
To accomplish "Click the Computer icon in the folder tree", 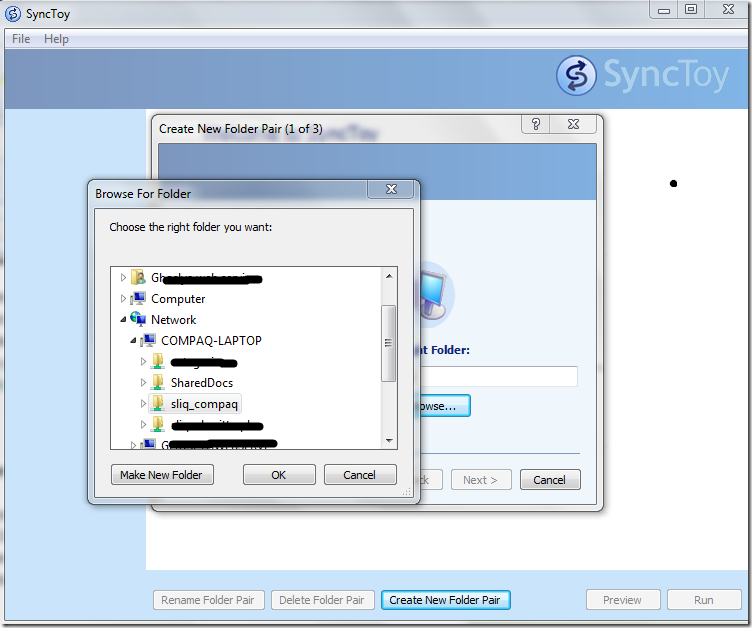I will click(138, 298).
